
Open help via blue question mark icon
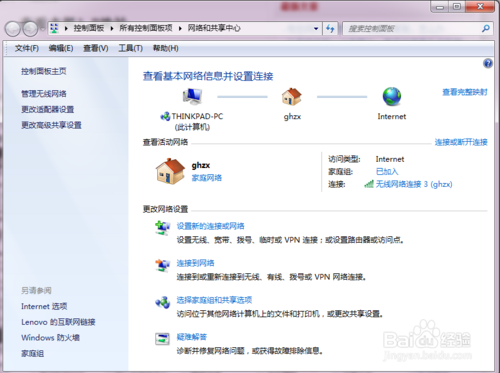click(488, 63)
